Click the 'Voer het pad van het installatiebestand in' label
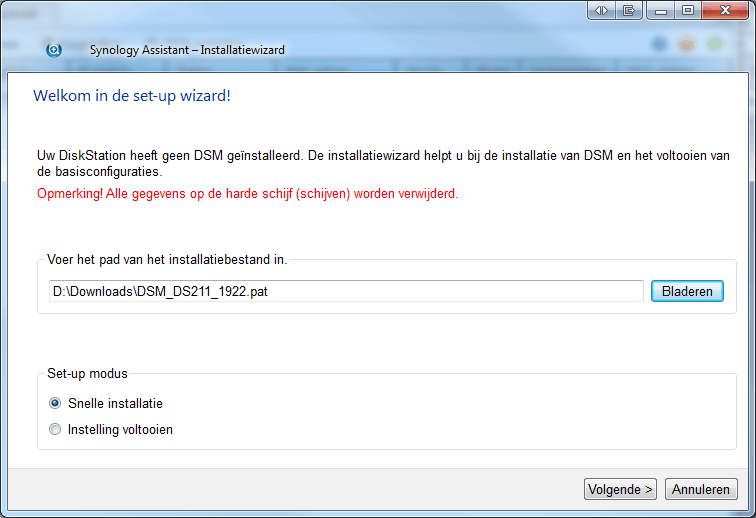Viewport: 756px width, 518px height. tap(167, 260)
